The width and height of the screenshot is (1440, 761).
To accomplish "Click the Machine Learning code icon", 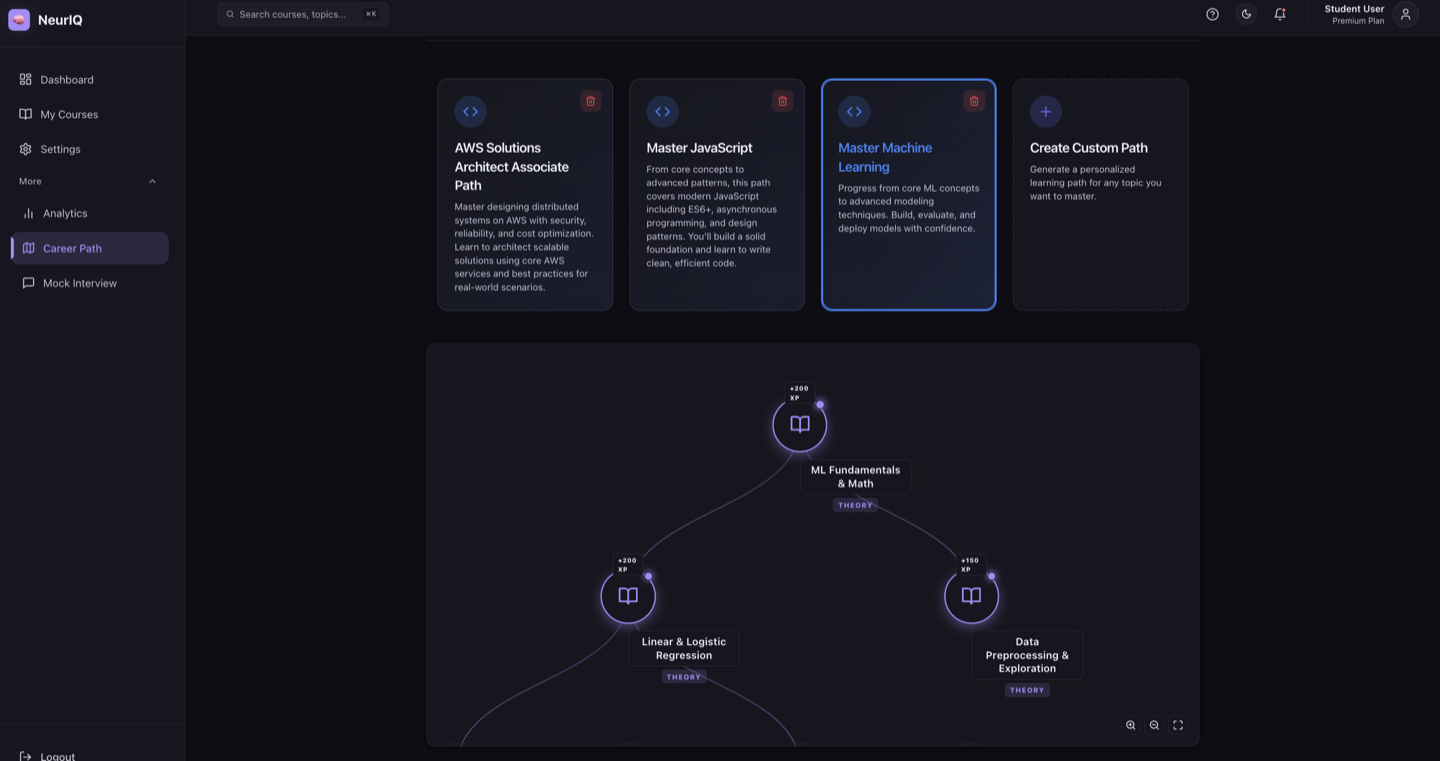I will click(x=854, y=112).
